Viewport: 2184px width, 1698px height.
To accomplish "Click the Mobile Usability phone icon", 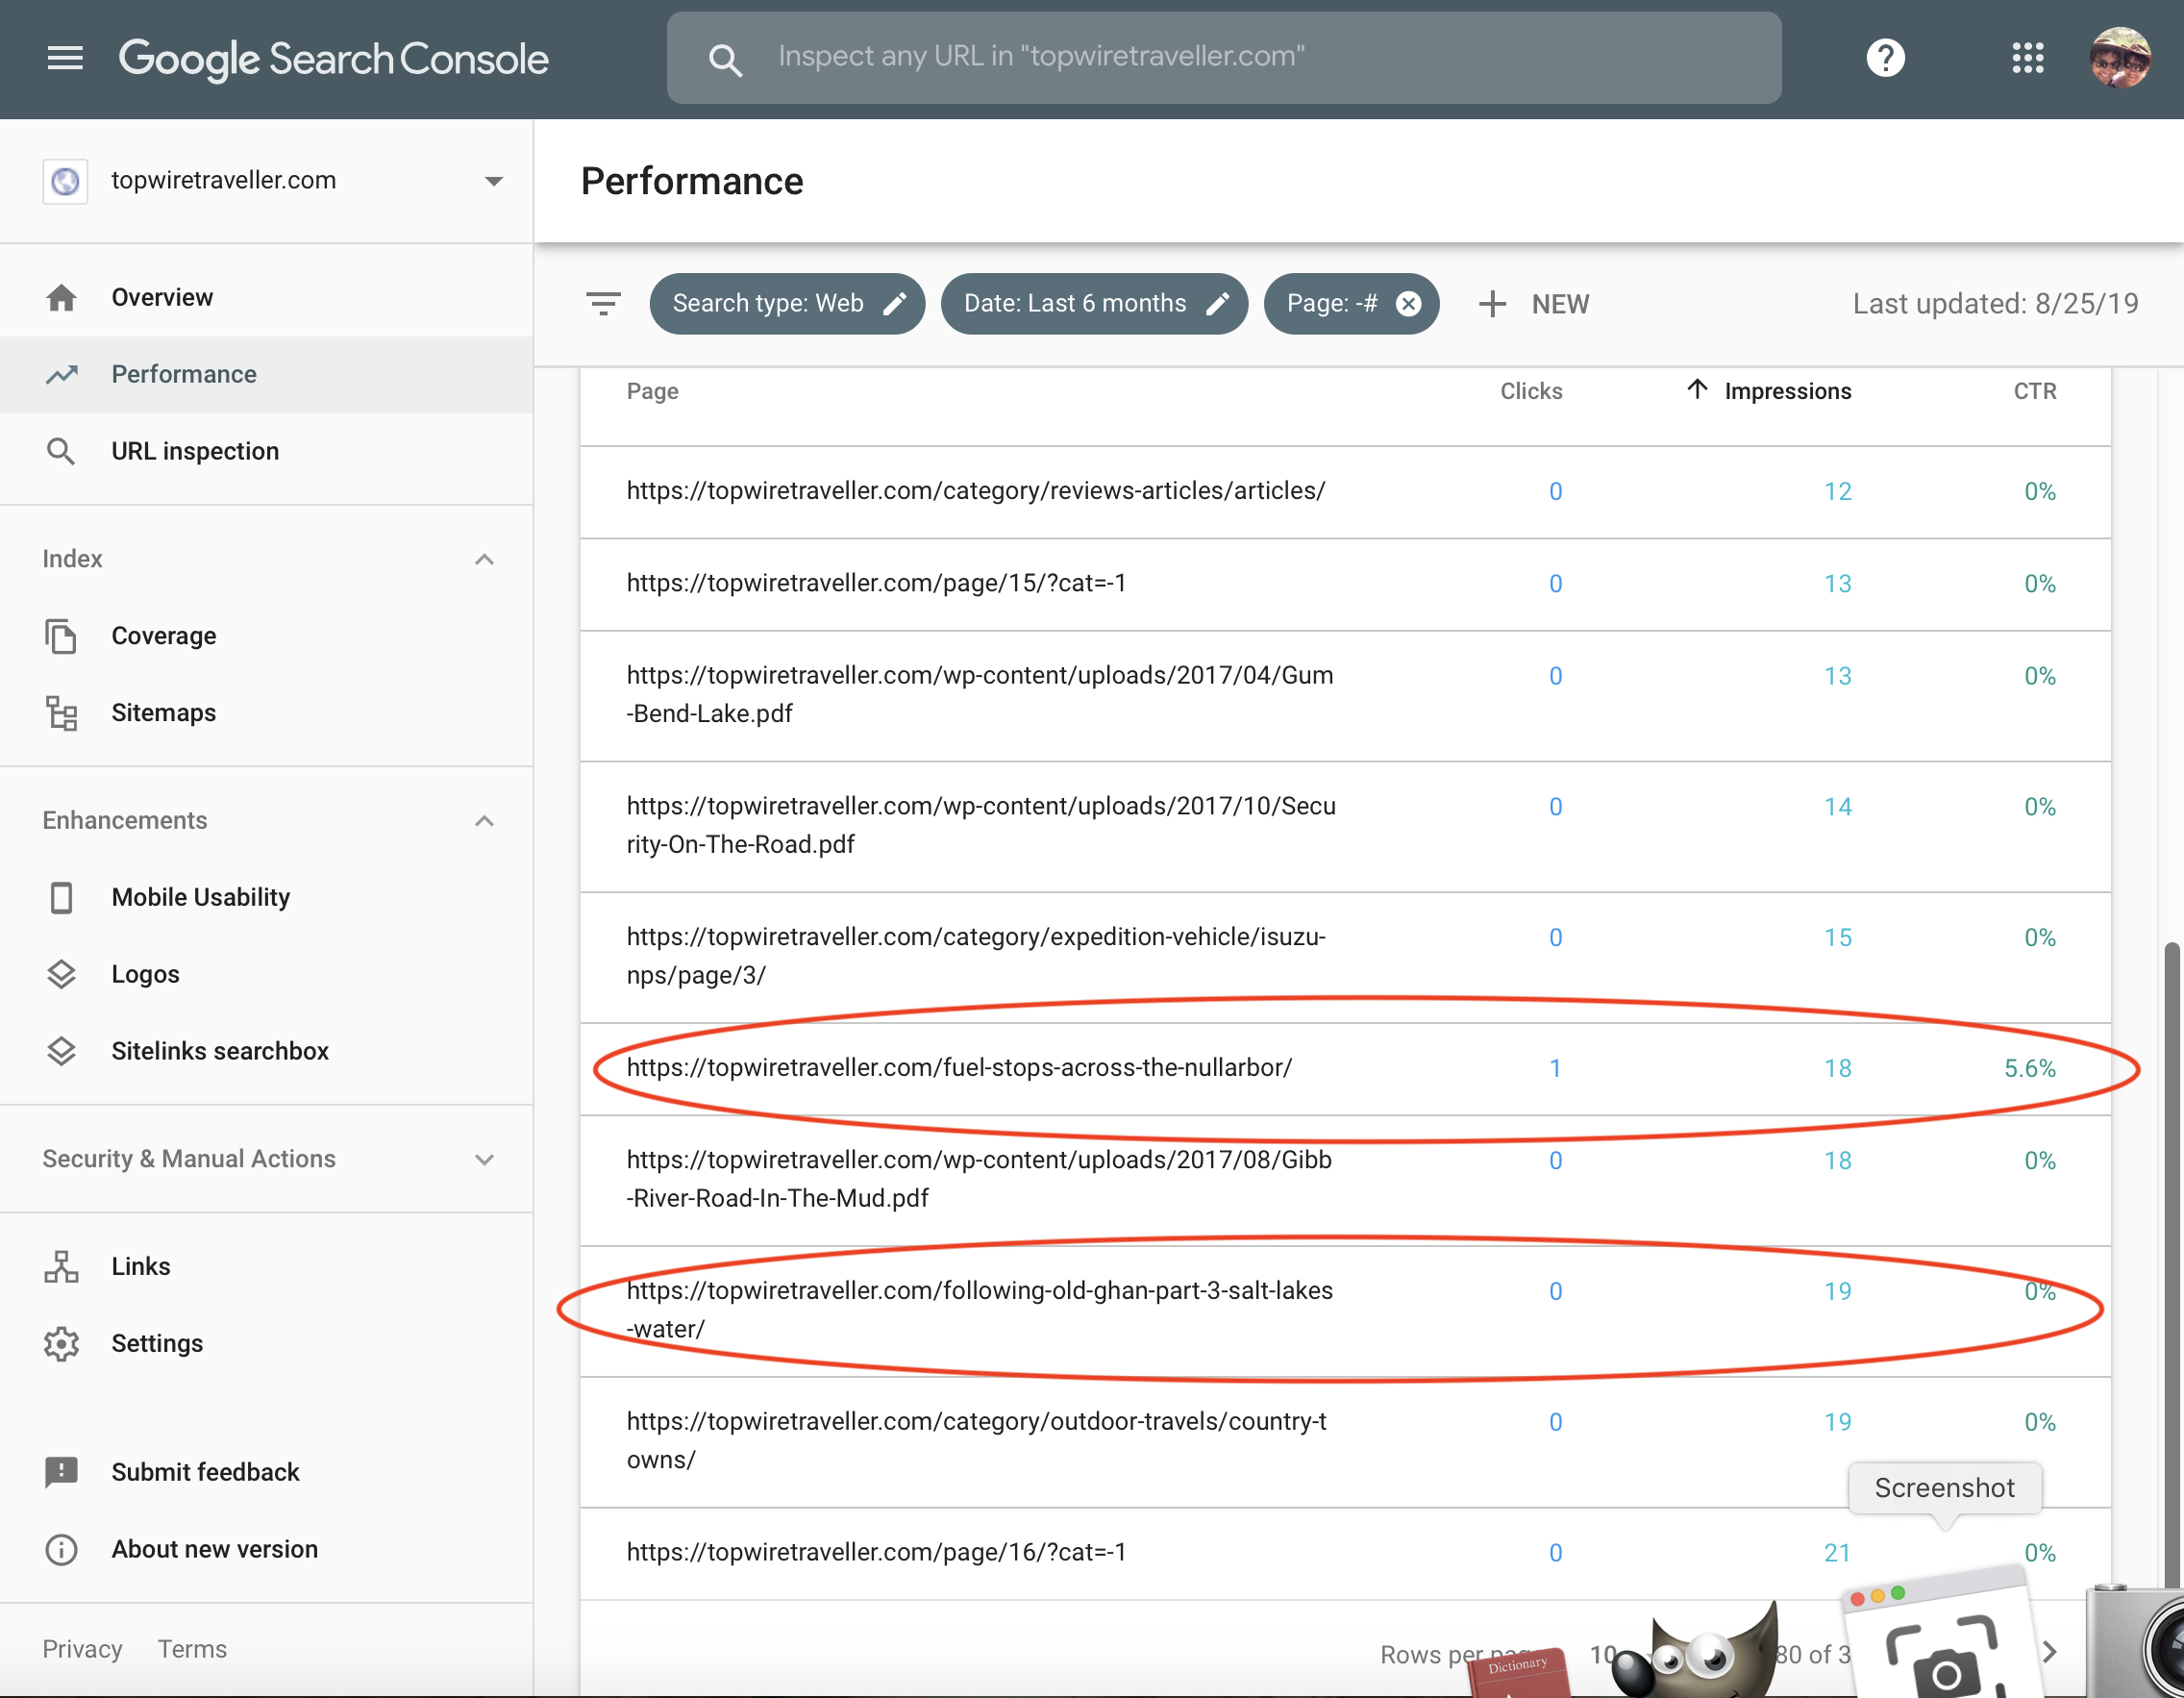I will (x=61, y=897).
